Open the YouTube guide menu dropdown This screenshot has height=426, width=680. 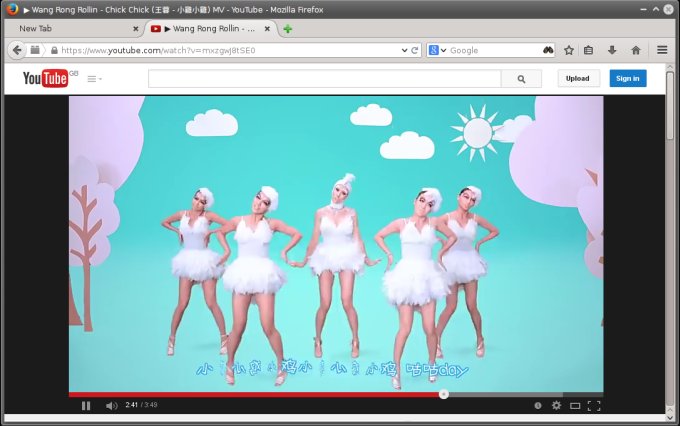(x=95, y=79)
